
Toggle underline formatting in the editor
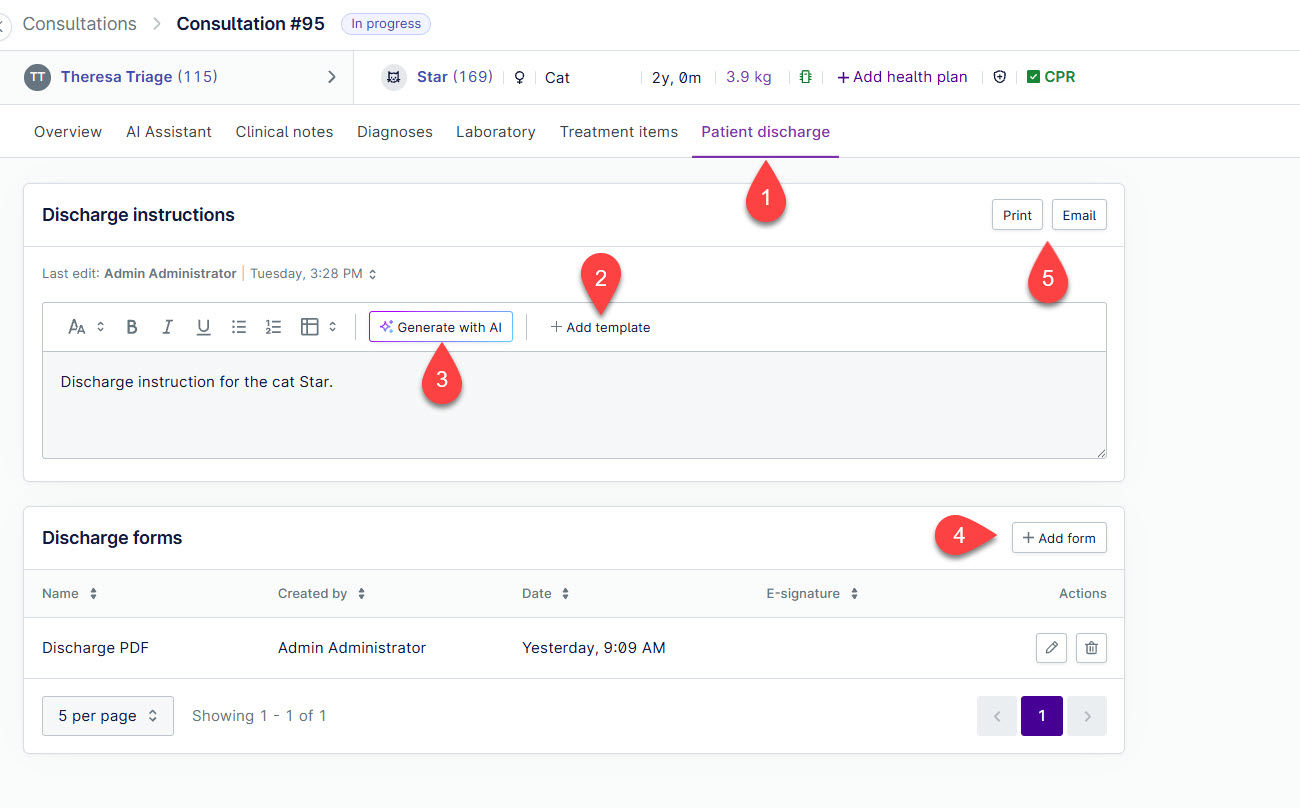click(203, 327)
